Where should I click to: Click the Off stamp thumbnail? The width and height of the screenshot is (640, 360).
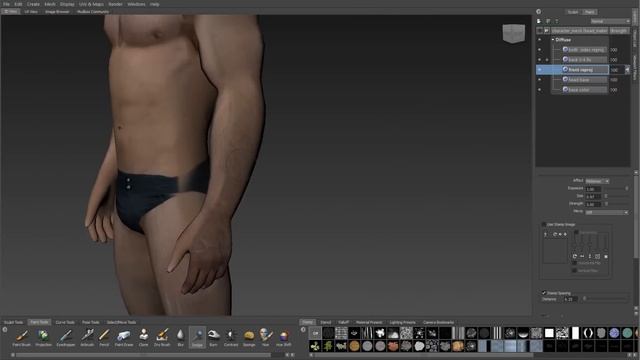tap(315, 333)
